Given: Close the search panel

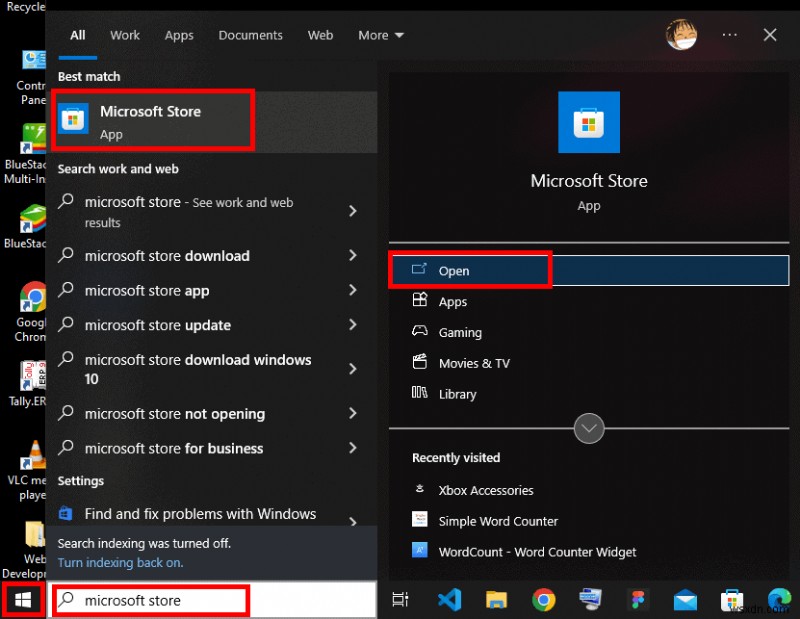Looking at the screenshot, I should coord(770,35).
